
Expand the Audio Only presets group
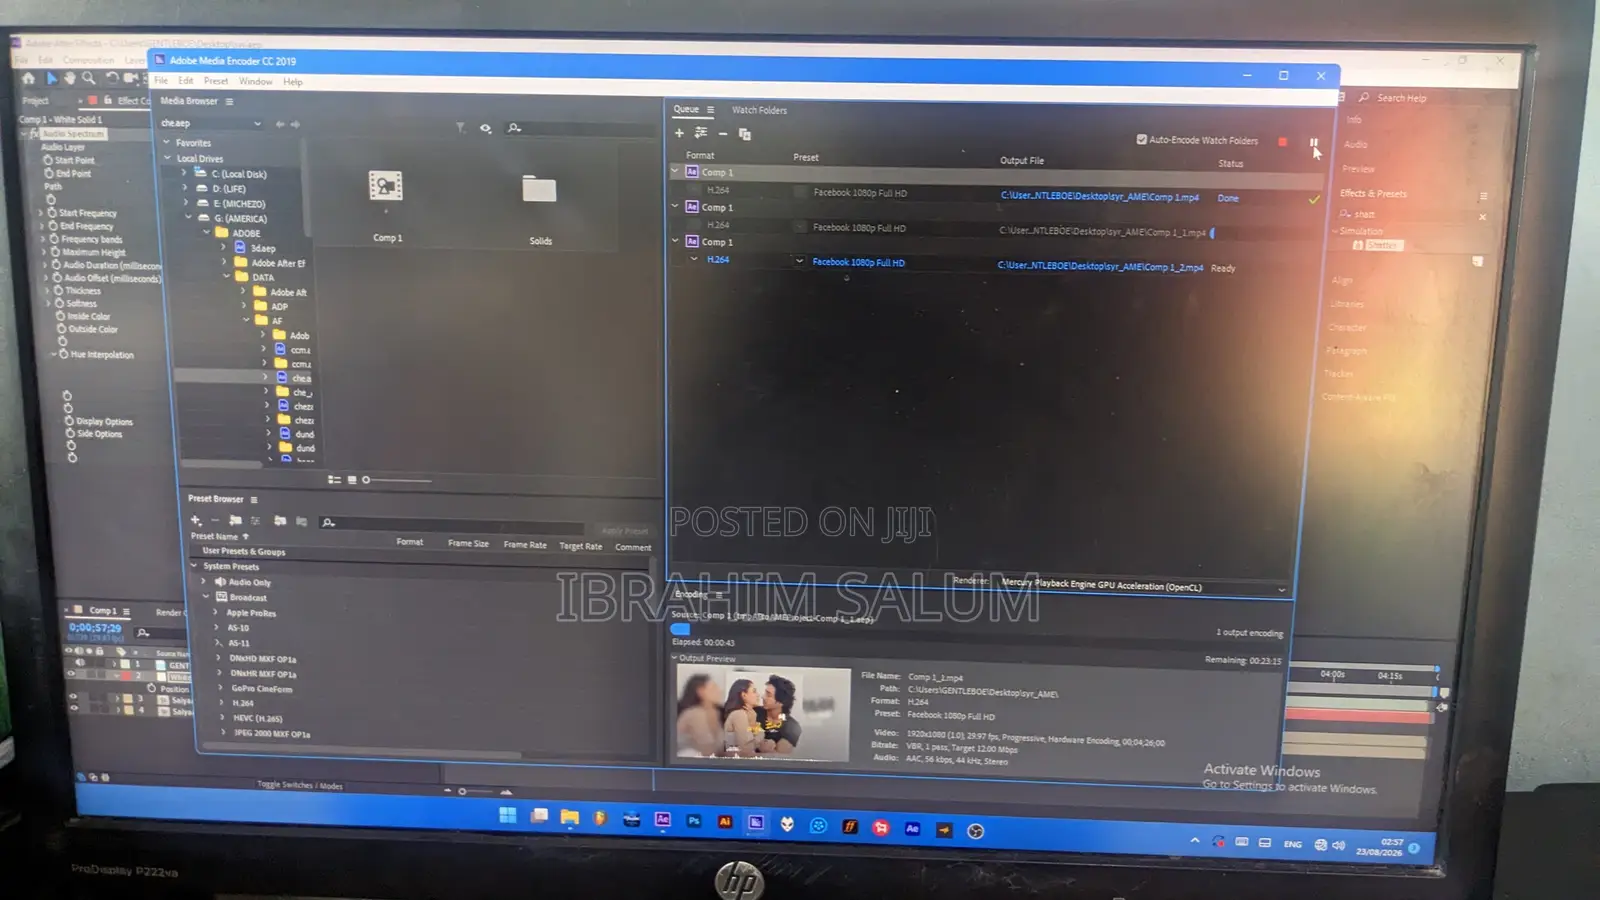pyautogui.click(x=204, y=582)
